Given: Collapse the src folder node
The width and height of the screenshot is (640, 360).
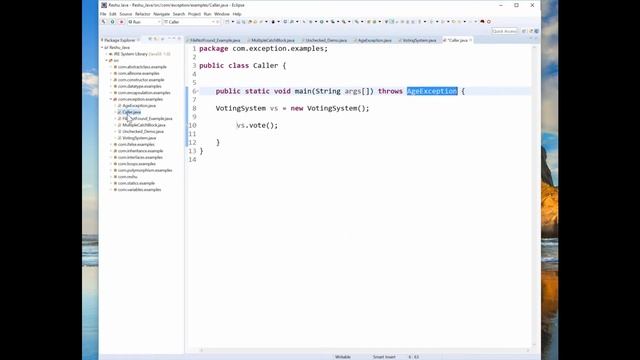Looking at the screenshot, I should tap(107, 60).
